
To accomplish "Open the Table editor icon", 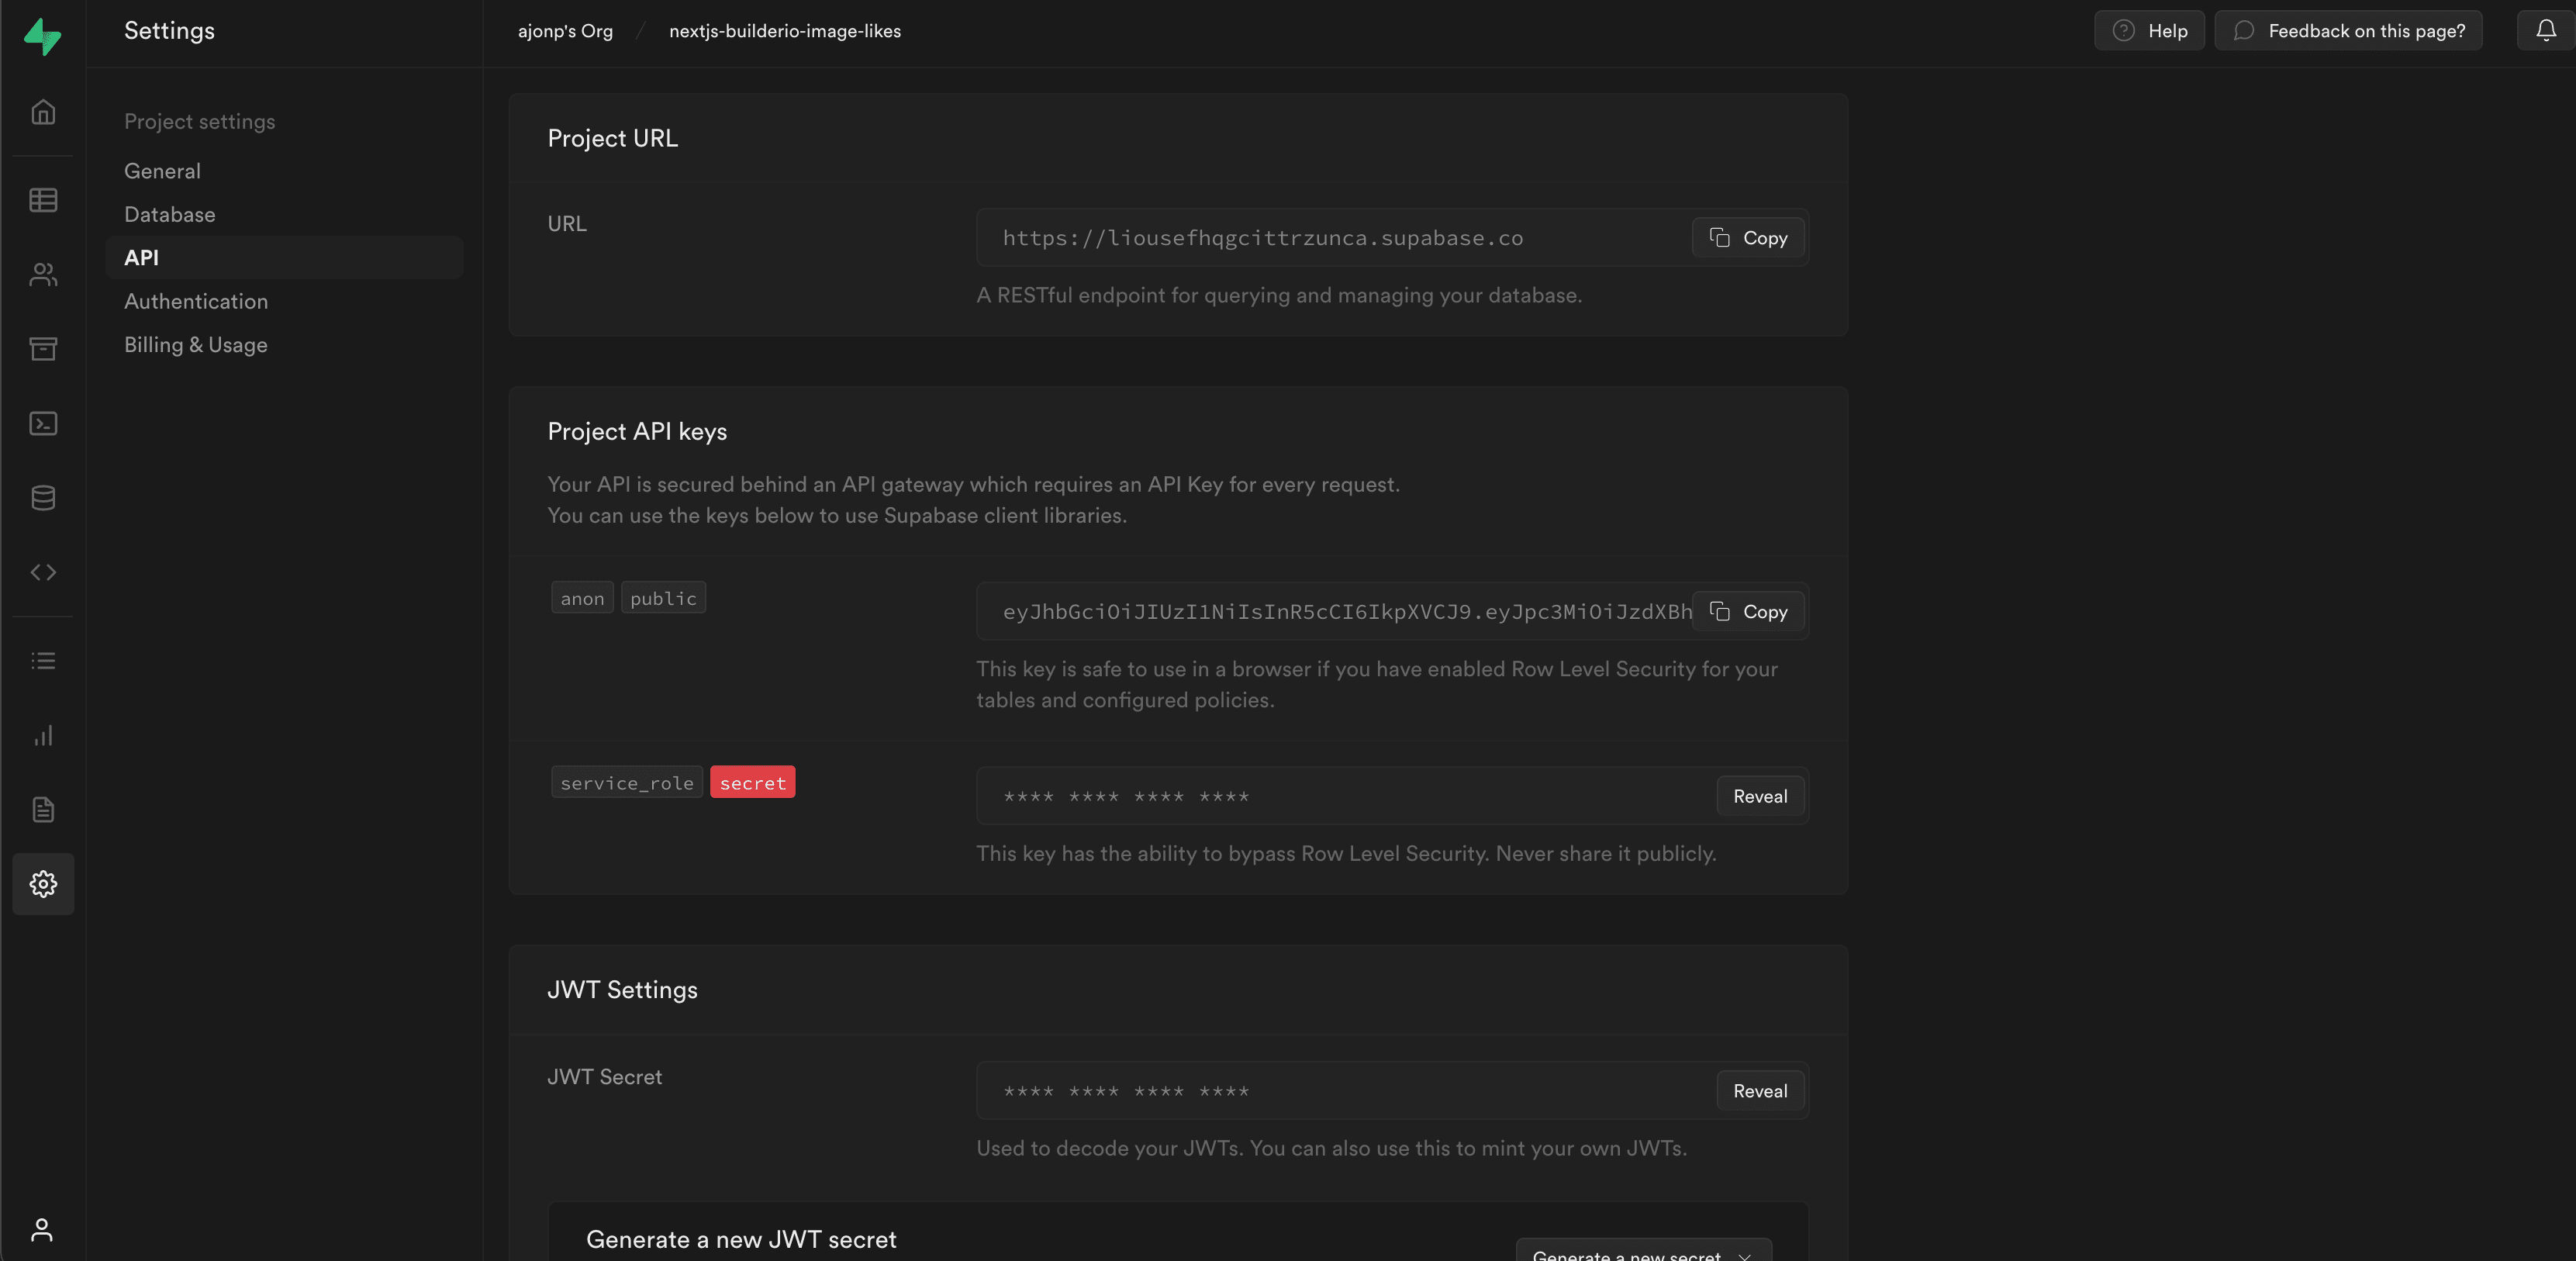I will pyautogui.click(x=43, y=200).
